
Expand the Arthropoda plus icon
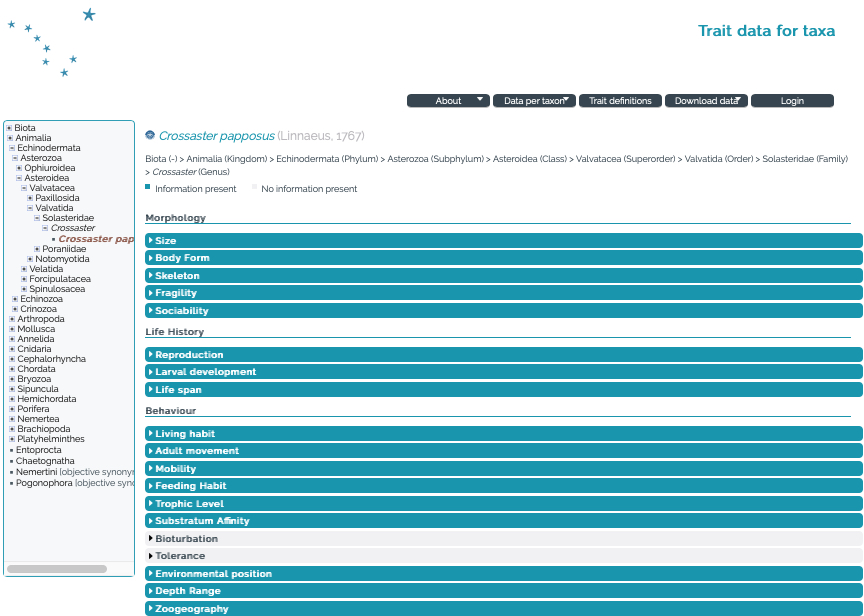[x=11, y=319]
